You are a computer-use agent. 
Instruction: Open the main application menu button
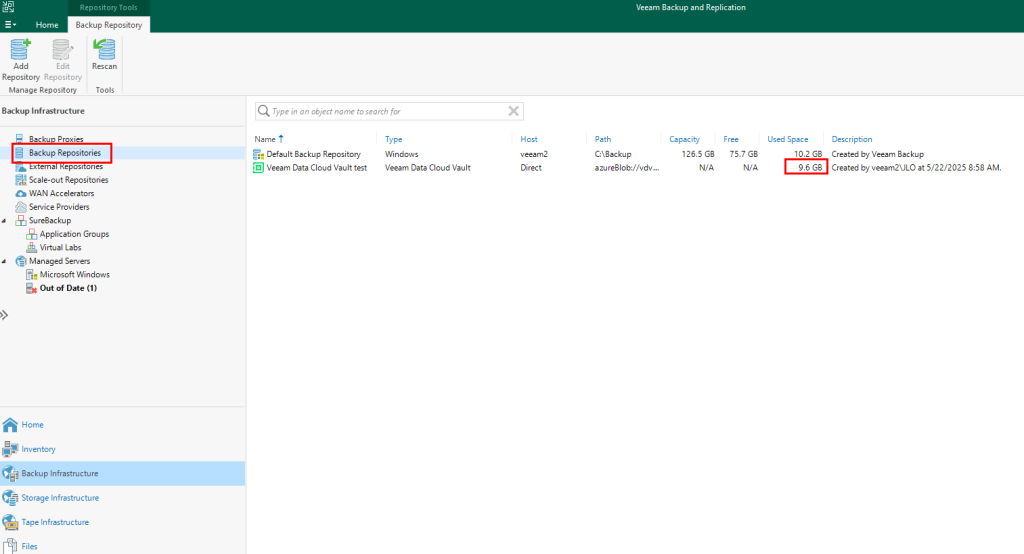pos(10,25)
